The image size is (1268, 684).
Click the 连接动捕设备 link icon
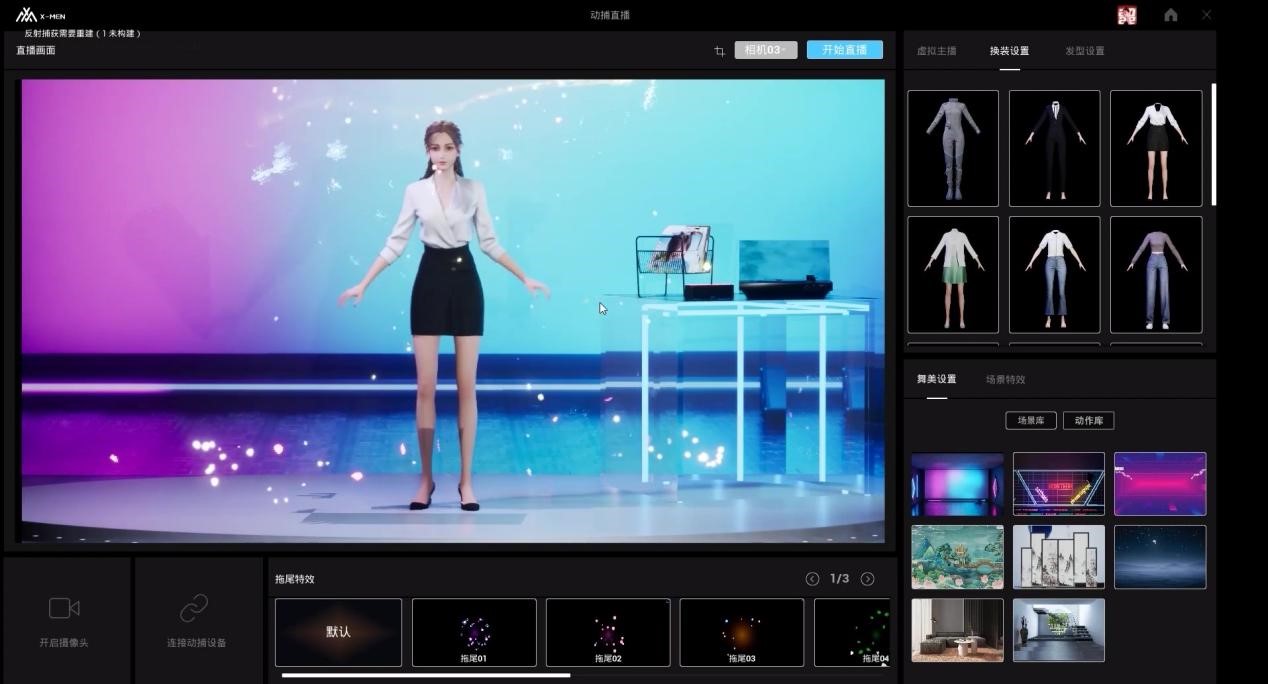(194, 608)
